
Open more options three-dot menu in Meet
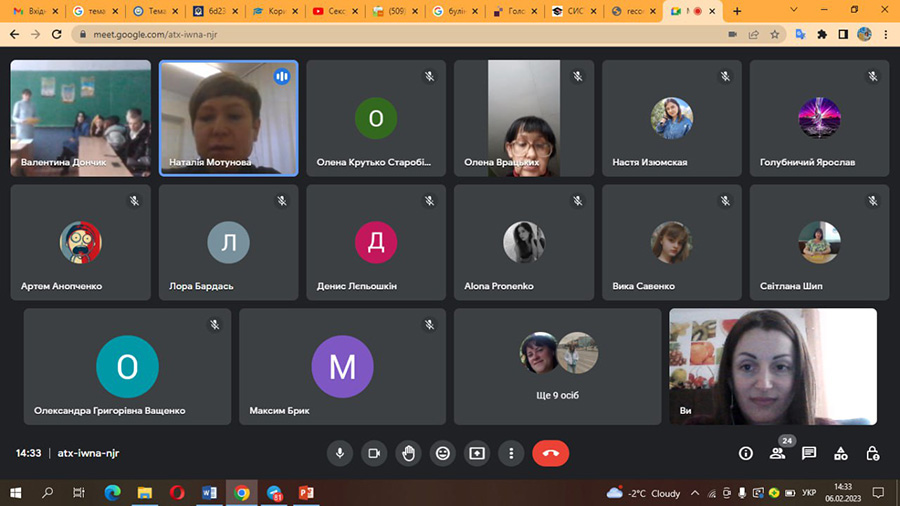coord(511,453)
